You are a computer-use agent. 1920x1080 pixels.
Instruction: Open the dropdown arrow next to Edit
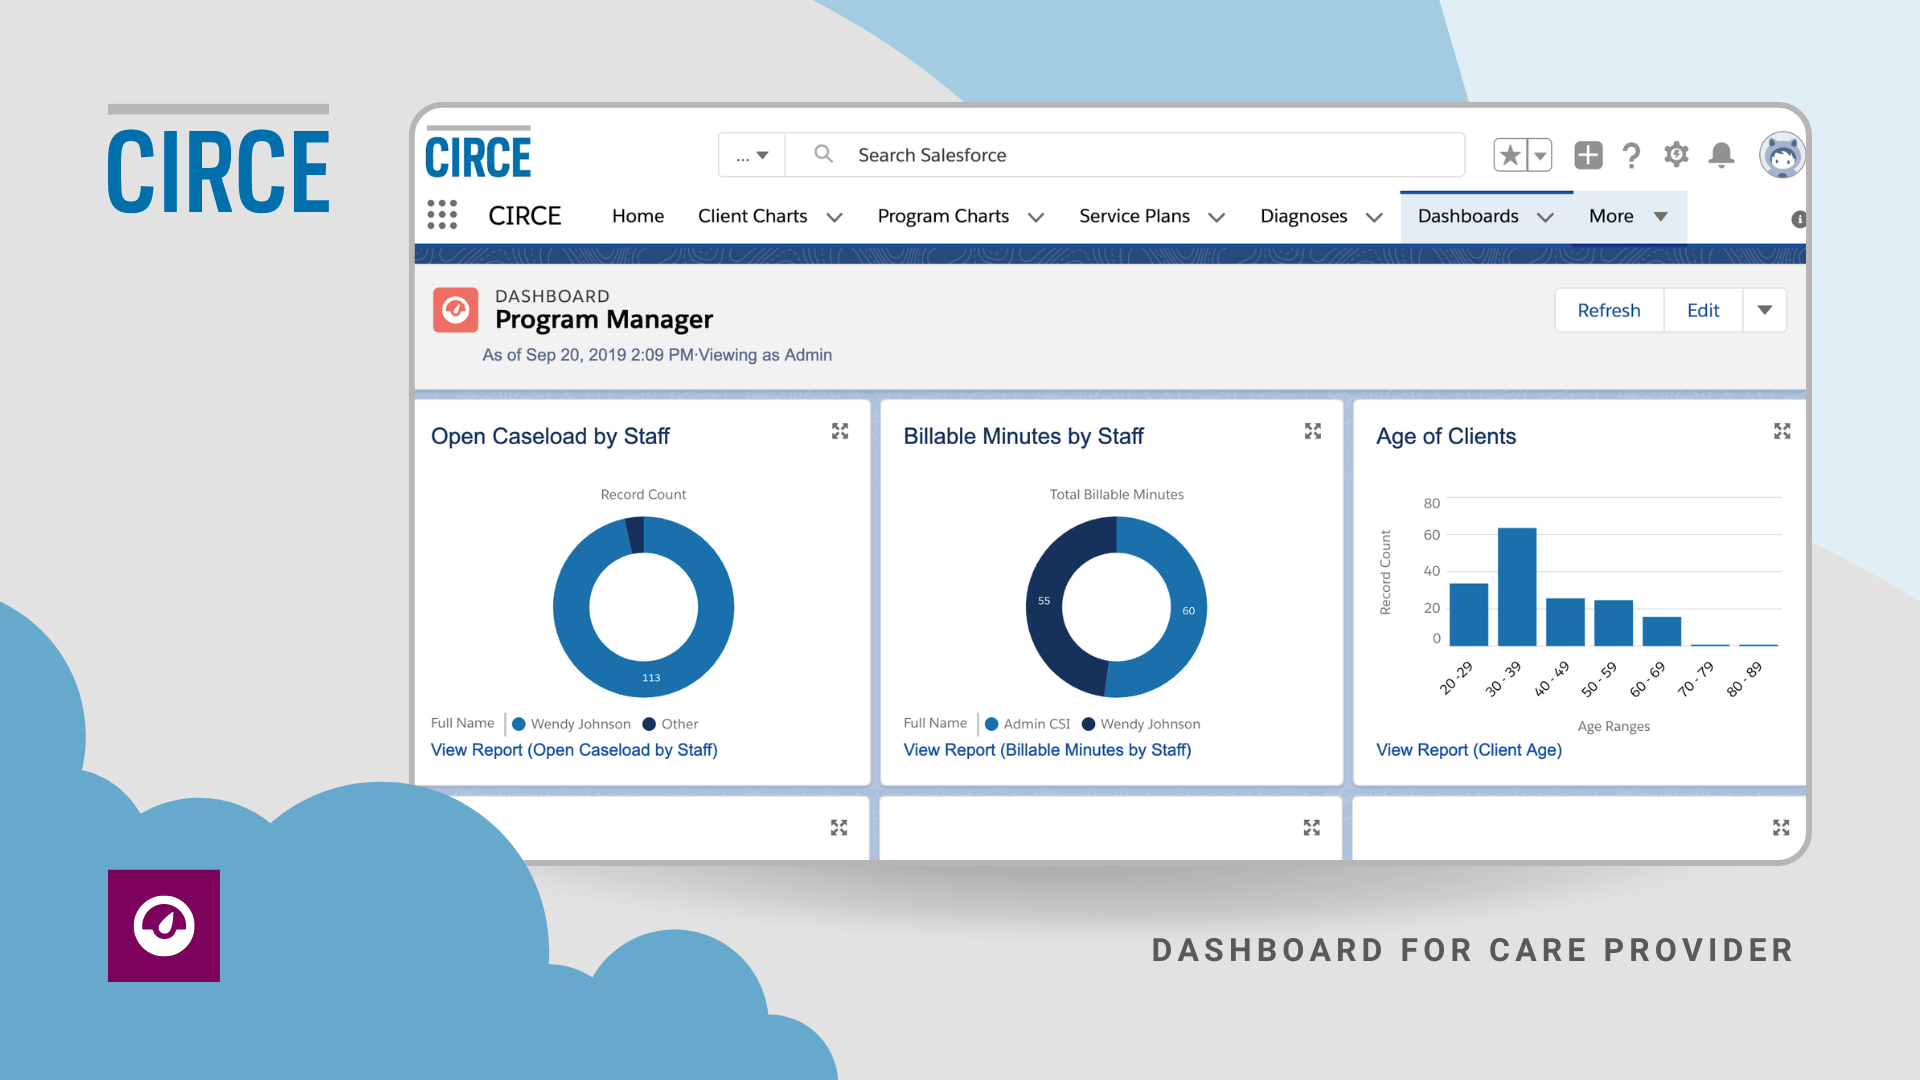click(x=1765, y=310)
